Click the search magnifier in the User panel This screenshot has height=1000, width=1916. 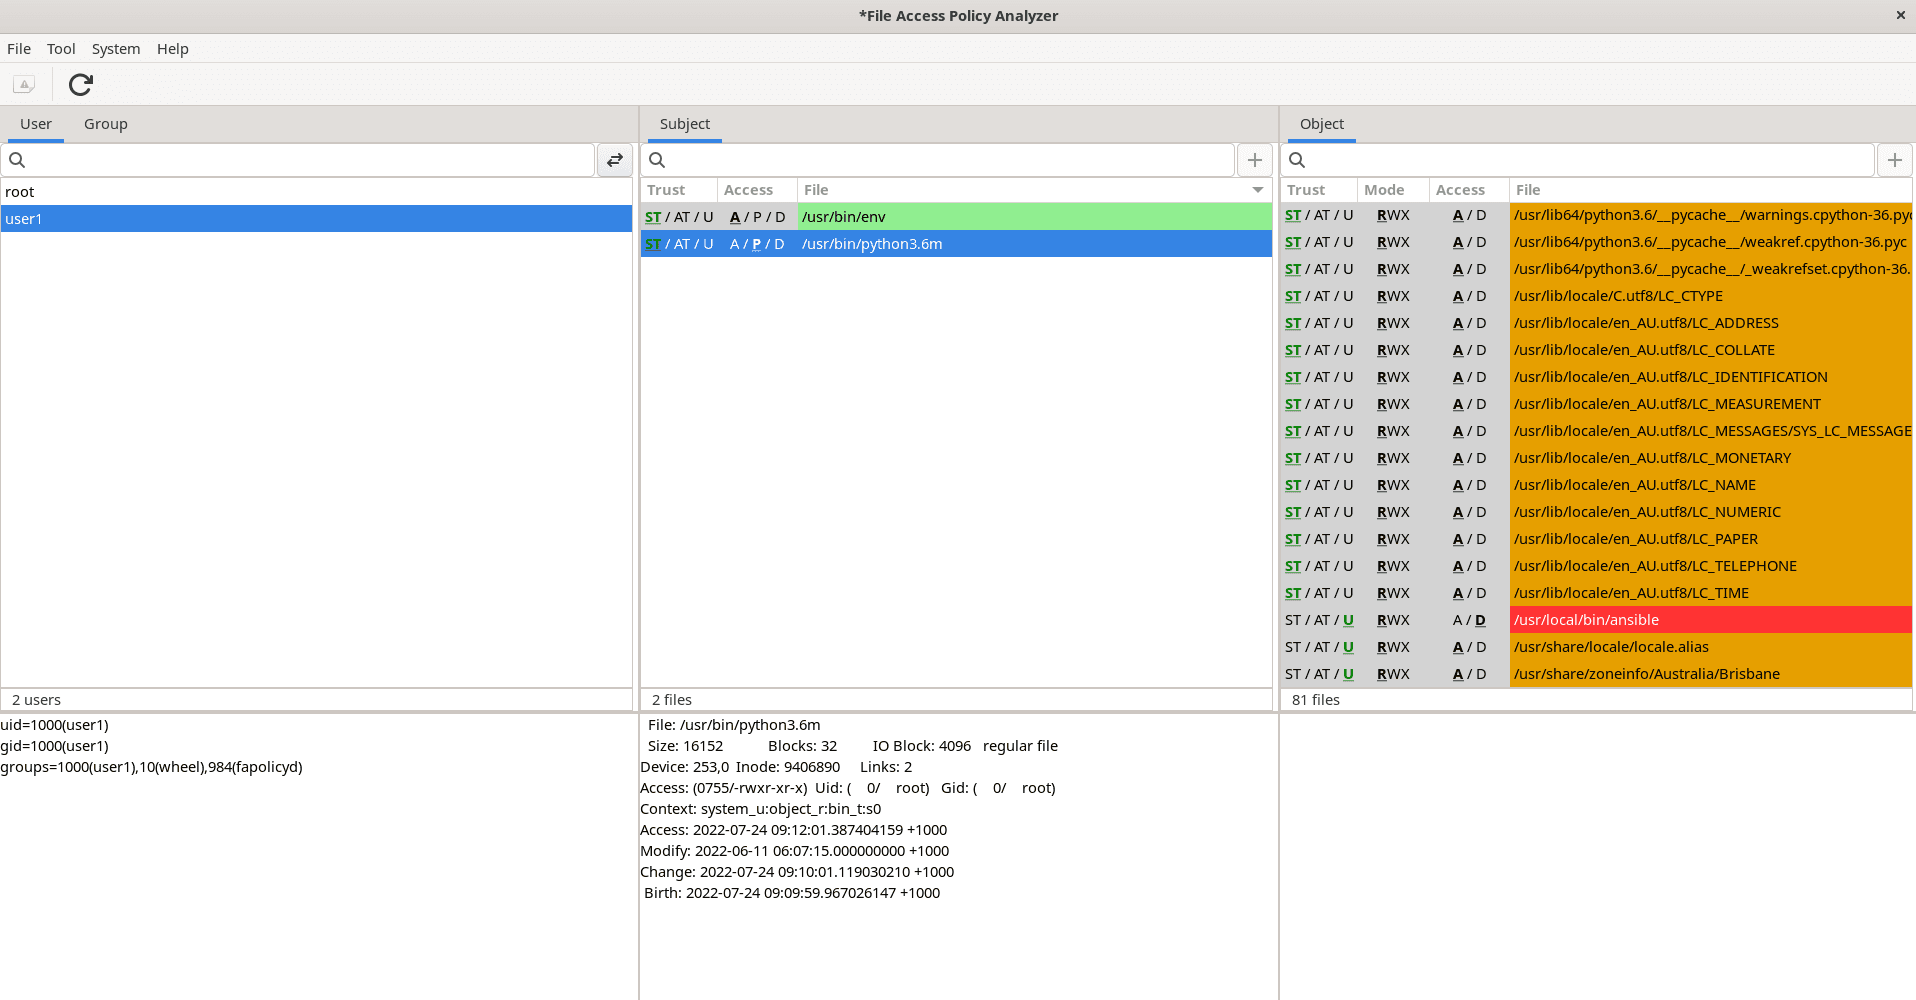17,160
